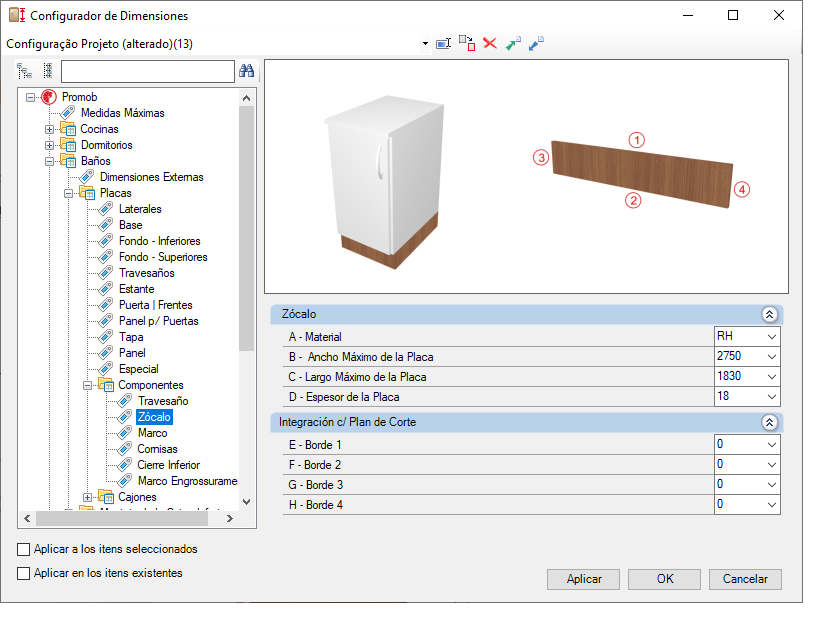This screenshot has height=617, width=831.
Task: Collapse the Zócalo properties section
Action: (x=770, y=314)
